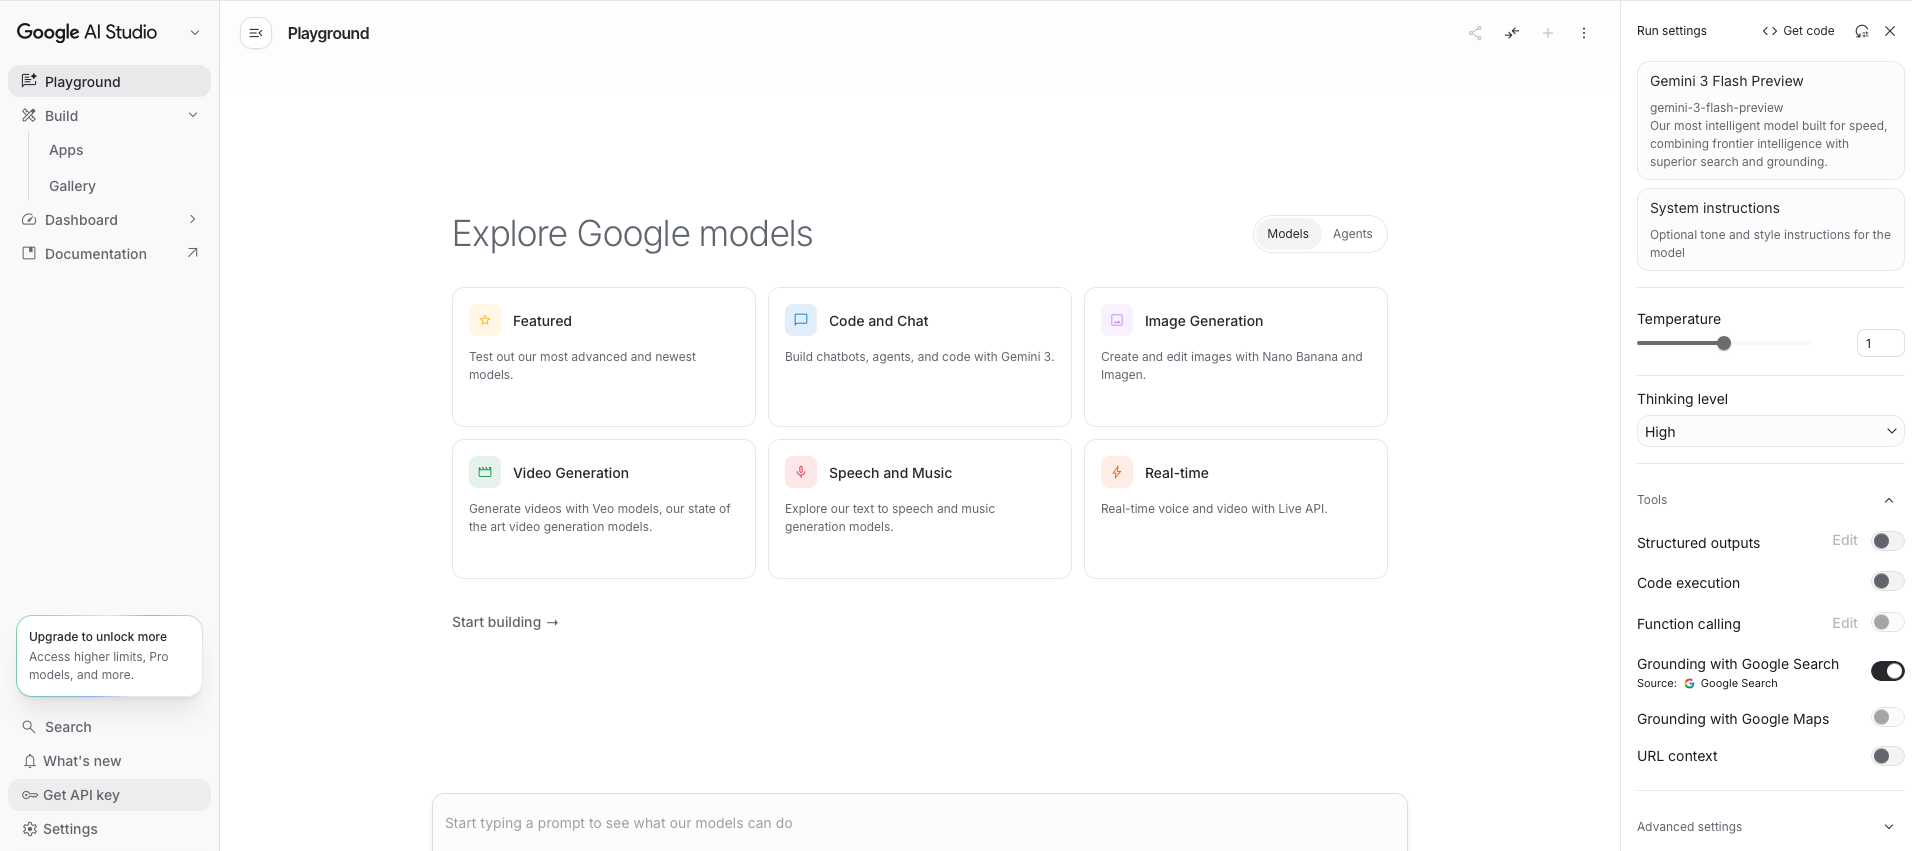Click the Get API key icon
Viewport: 1912px width, 851px height.
[x=30, y=795]
